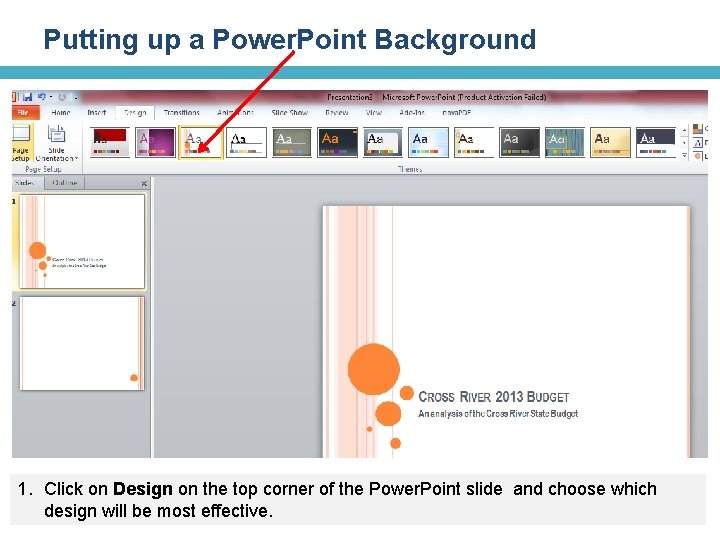Select slide 1 thumbnail
Image resolution: width=720 pixels, height=540 pixels.
point(83,242)
